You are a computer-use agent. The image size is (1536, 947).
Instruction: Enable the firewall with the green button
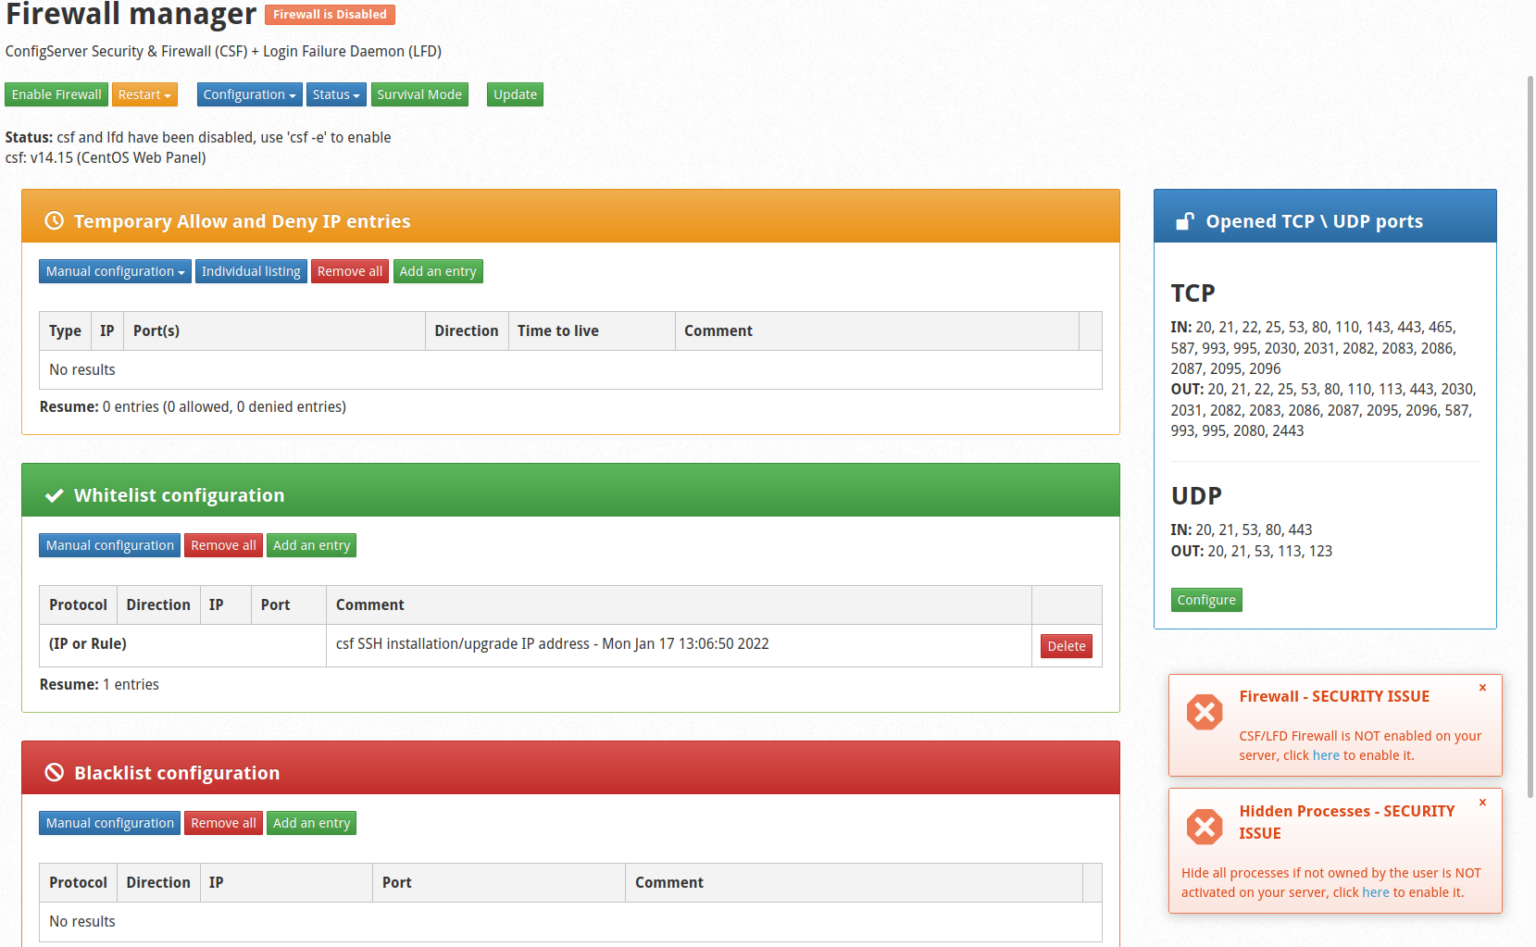(x=56, y=95)
